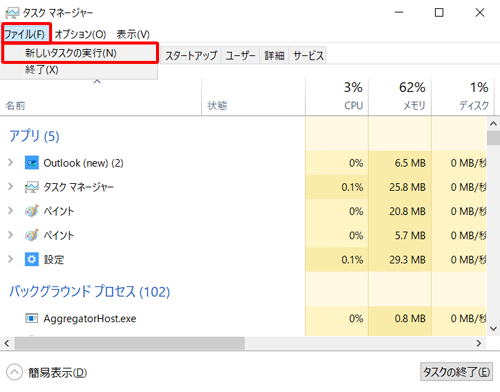Screen dimensions: 500x392
Task: Select the タスク マネージャー process name
Action: 79,187
